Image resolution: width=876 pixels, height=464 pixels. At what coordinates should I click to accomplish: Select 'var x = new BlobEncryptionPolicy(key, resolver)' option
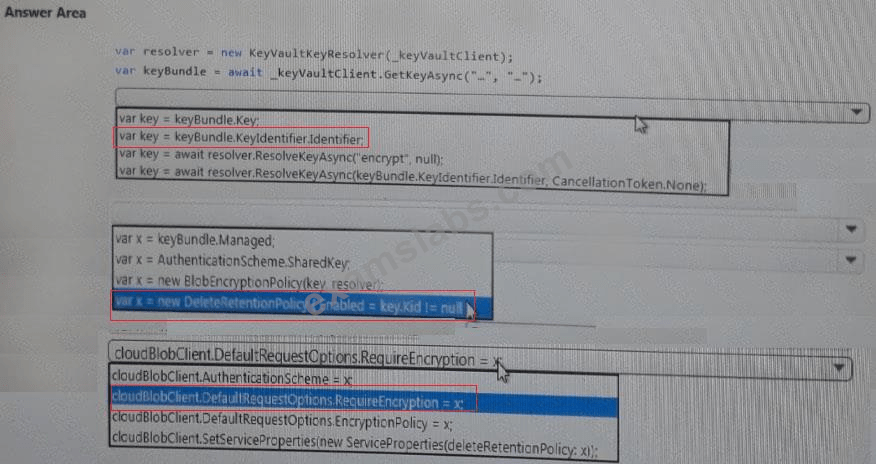coord(249,282)
